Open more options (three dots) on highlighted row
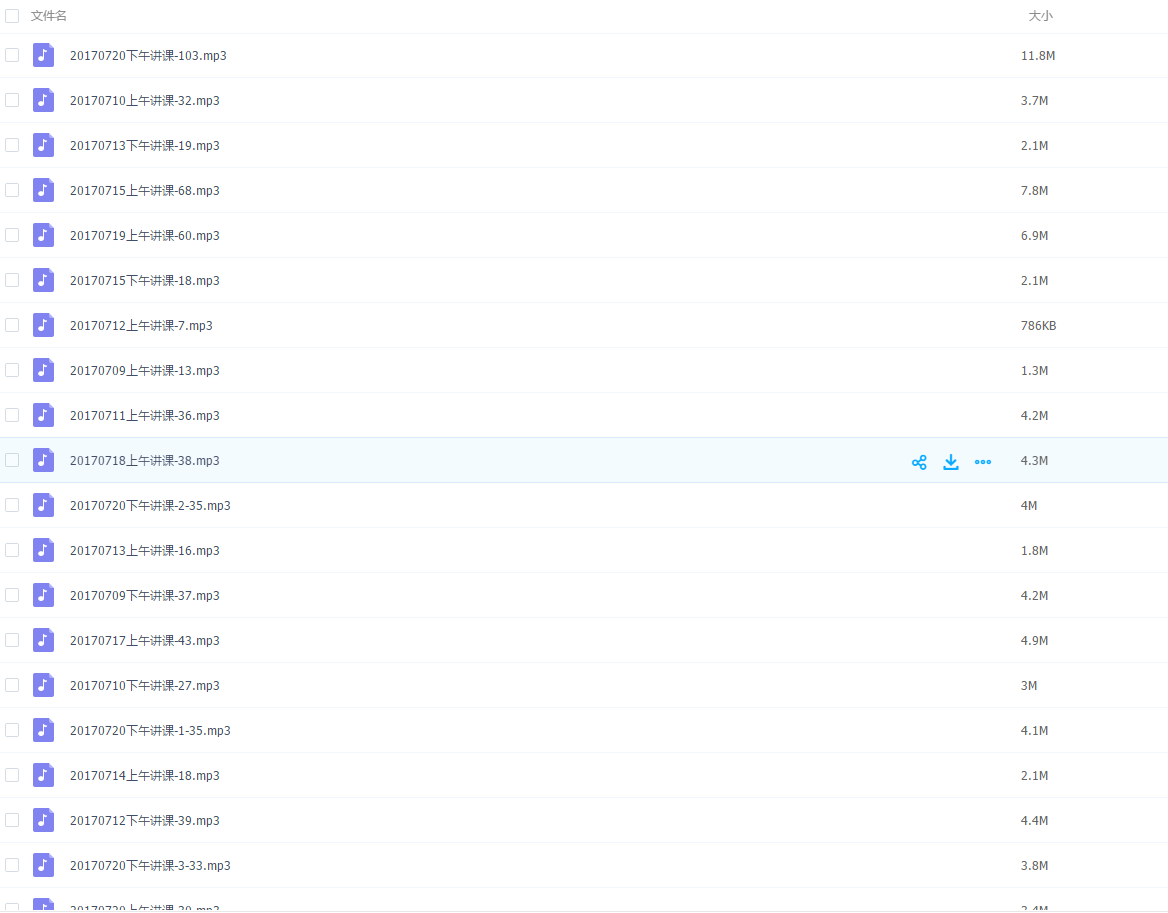This screenshot has height=913, width=1168. 983,461
